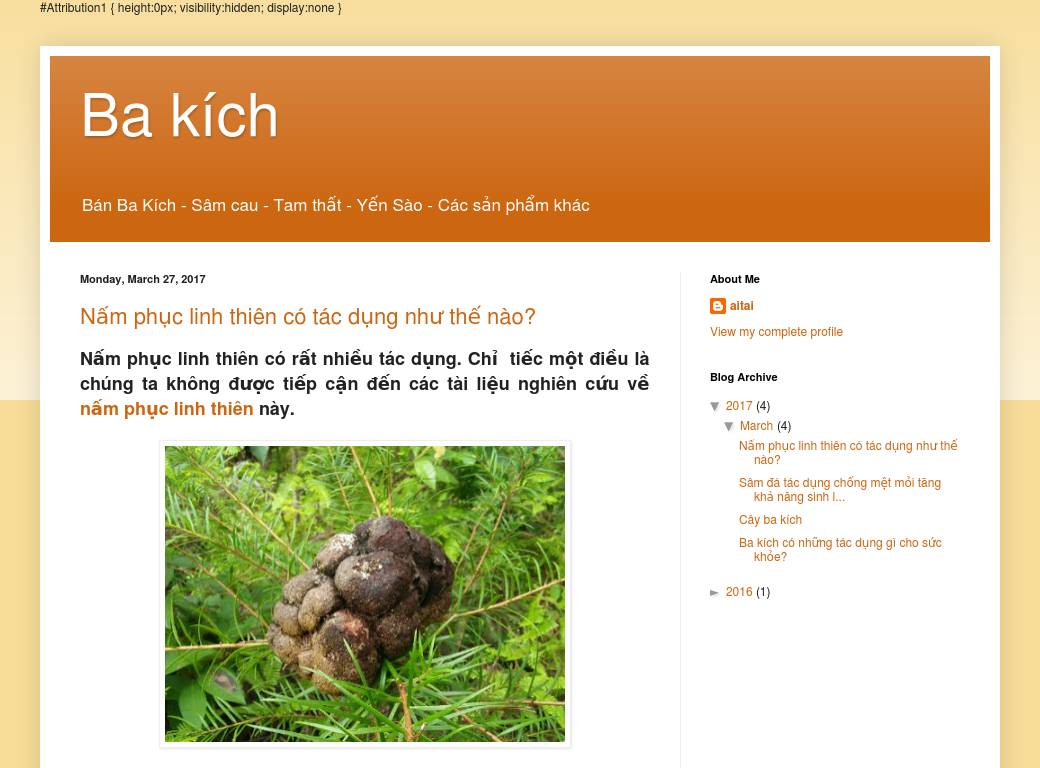Viewport: 1040px width, 768px height.
Task: Click the post title 'Nấm phục linh thiên có tác dụng như thế nào?'
Action: coord(308,316)
